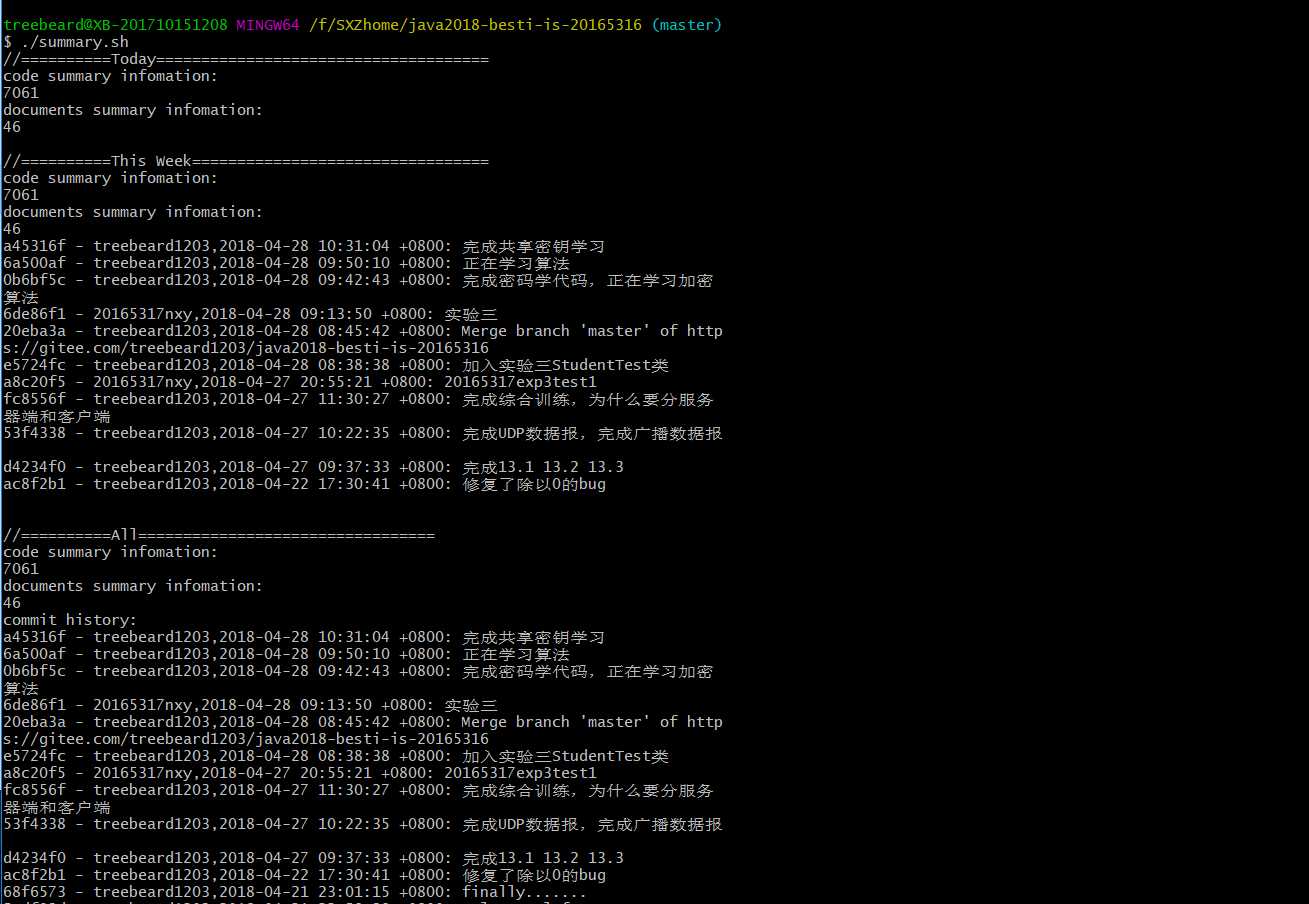
Task: Click commit e5724fc in the All section
Action: tap(336, 756)
